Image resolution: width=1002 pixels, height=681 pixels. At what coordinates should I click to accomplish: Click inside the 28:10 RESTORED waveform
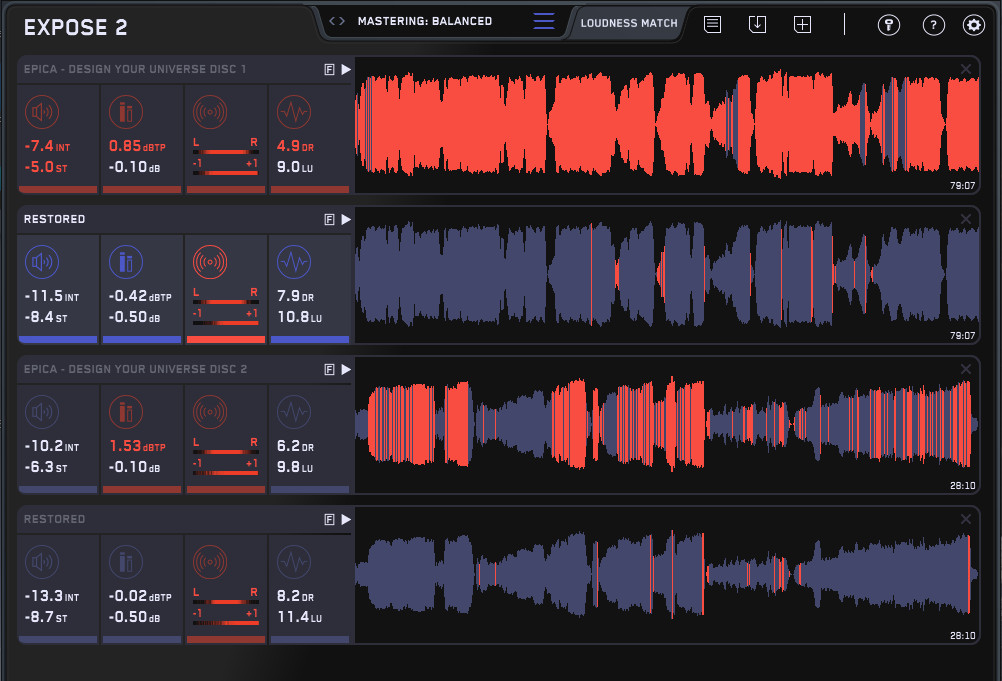pos(667,575)
